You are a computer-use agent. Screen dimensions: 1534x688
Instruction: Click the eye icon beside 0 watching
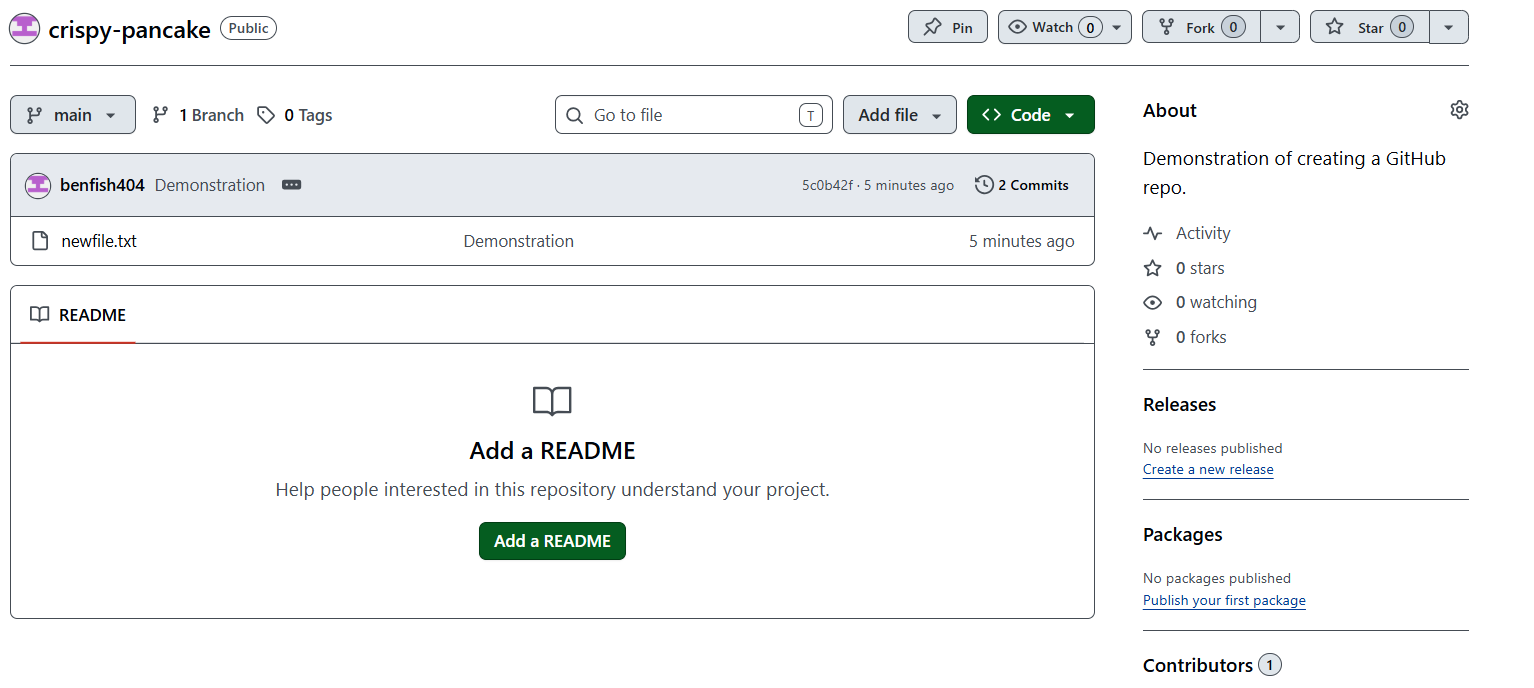click(1153, 302)
